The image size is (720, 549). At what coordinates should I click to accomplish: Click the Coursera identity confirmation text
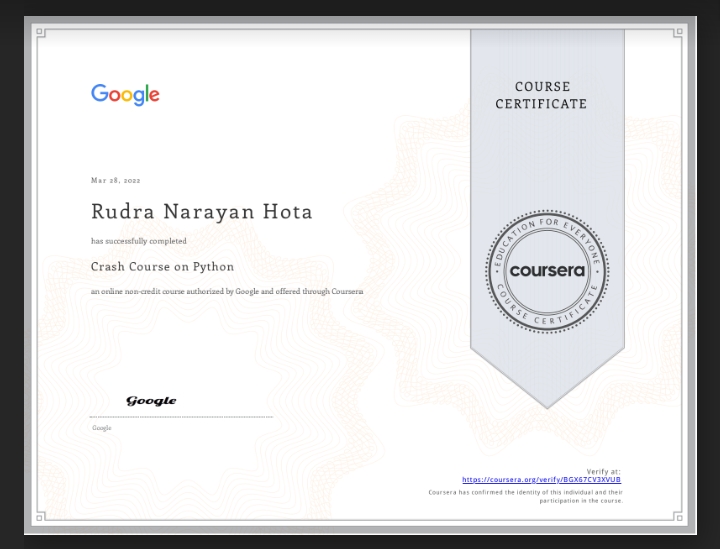[x=525, y=496]
